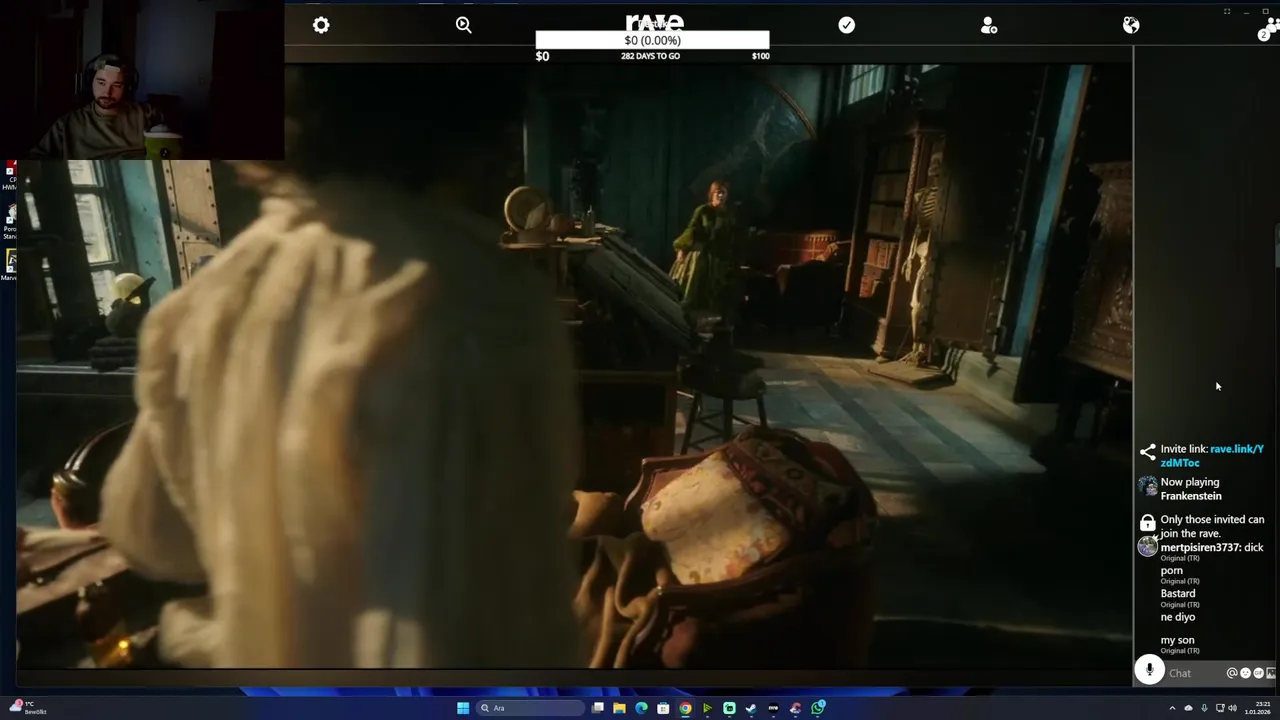Image resolution: width=1280 pixels, height=720 pixels.
Task: Click the image attach icon in chat bar
Action: pos(1271,673)
